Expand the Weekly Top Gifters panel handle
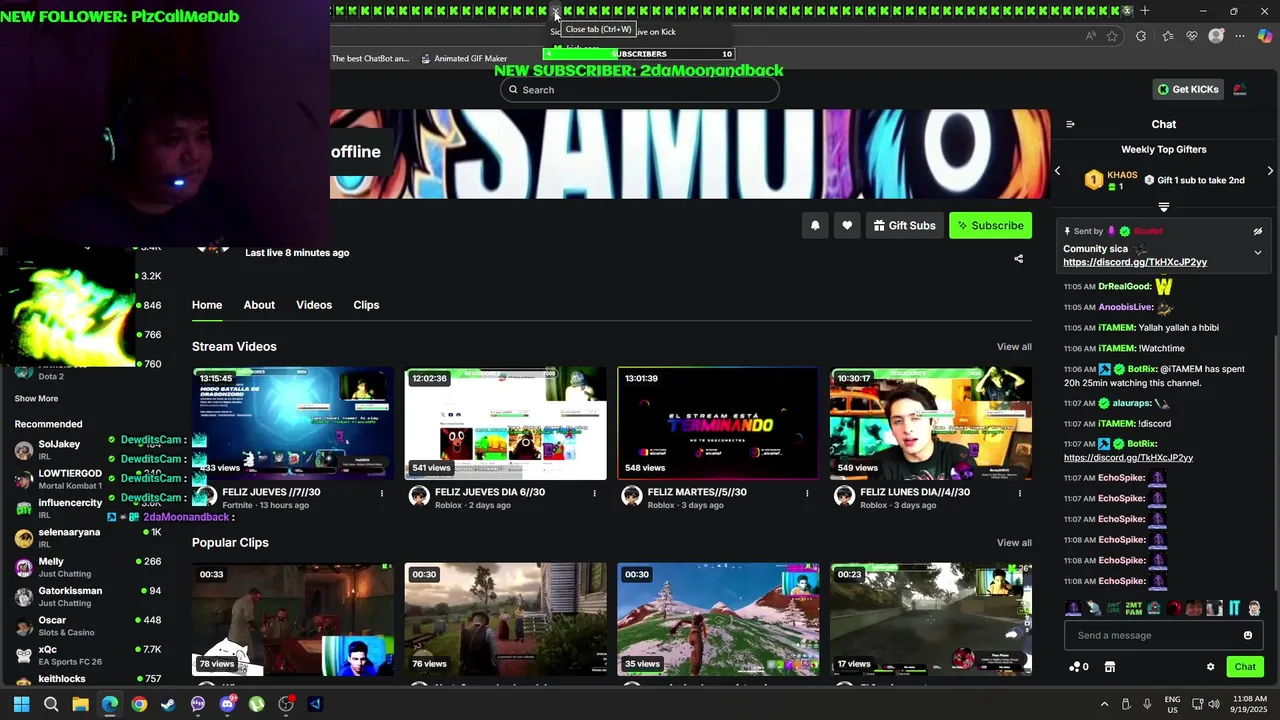1280x720 pixels. click(1163, 207)
